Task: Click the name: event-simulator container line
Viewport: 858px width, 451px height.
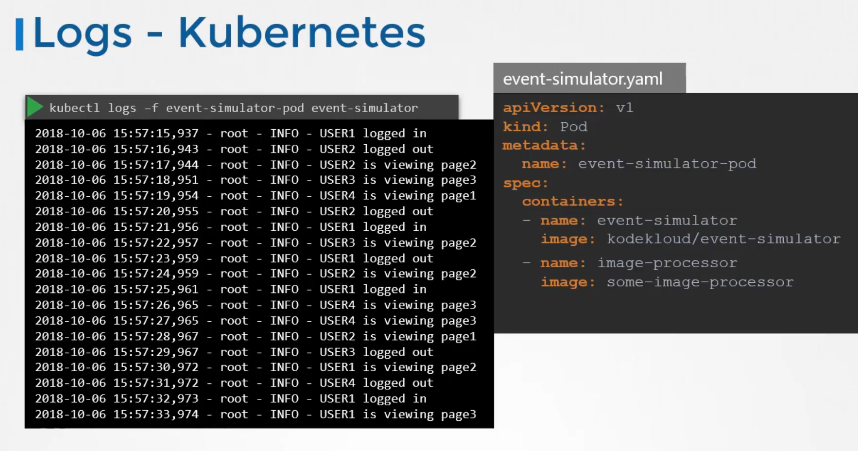Action: tap(629, 221)
